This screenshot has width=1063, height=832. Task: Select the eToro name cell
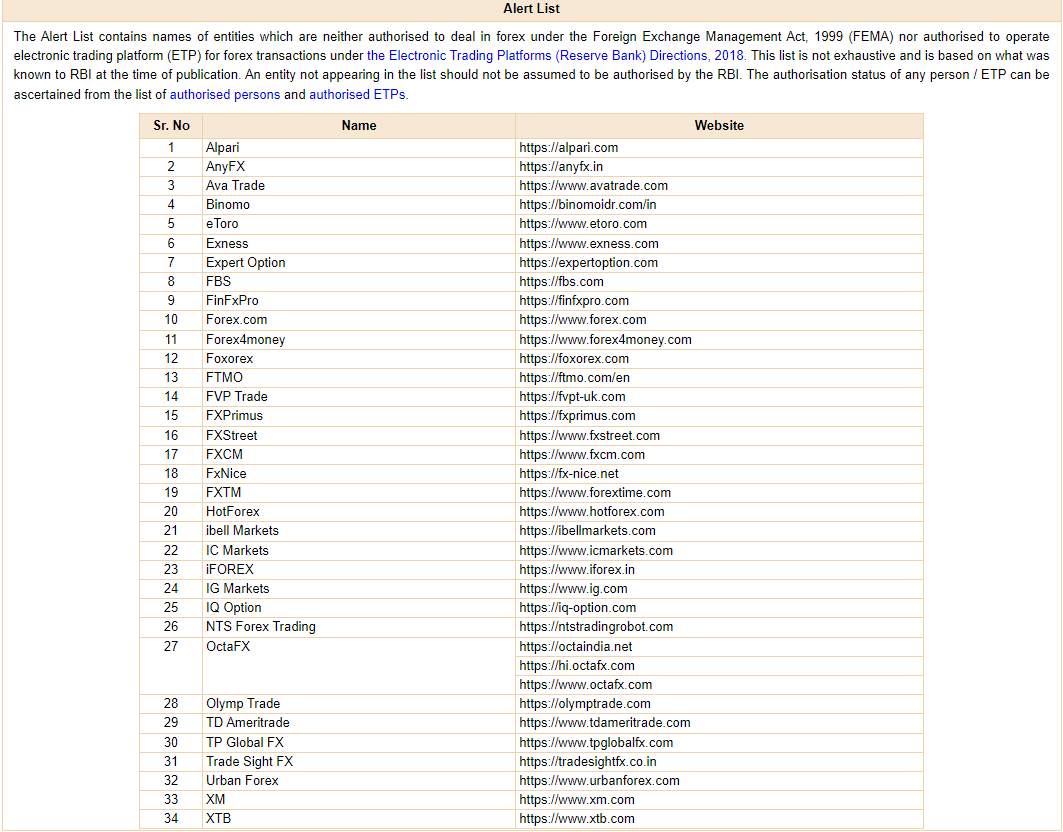coord(359,224)
